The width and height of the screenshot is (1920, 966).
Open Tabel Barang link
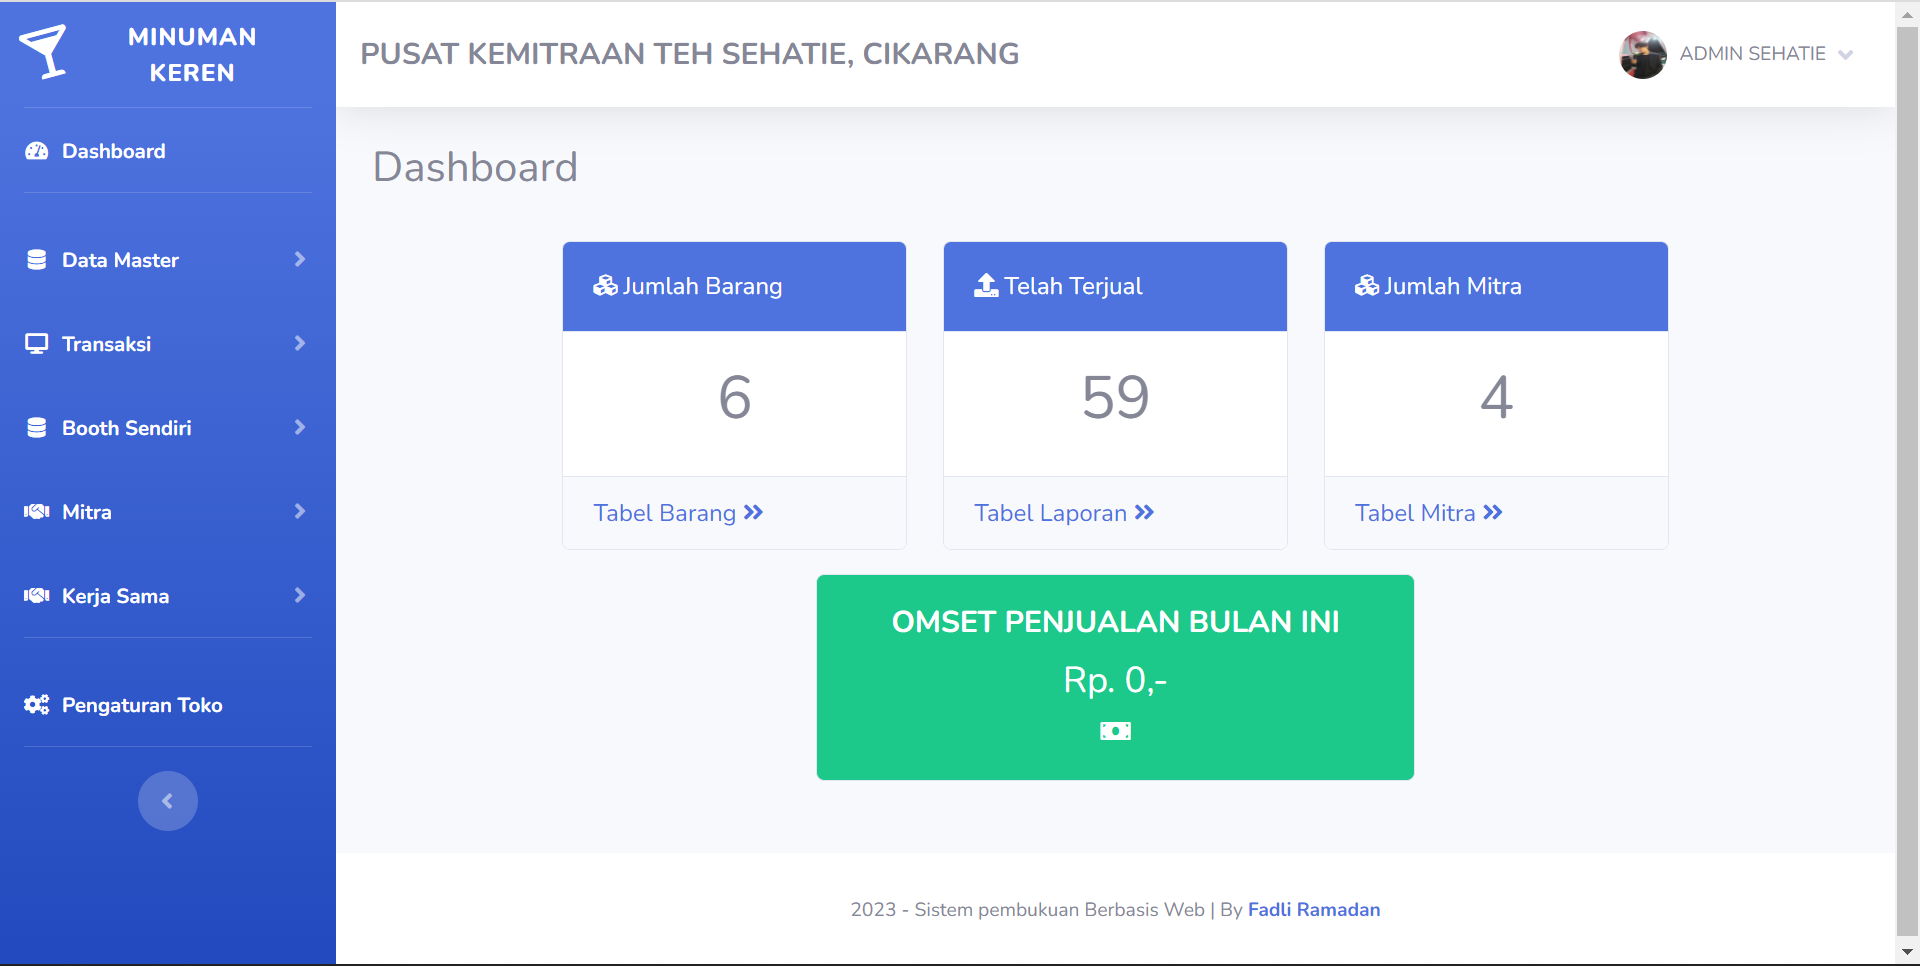(x=678, y=512)
